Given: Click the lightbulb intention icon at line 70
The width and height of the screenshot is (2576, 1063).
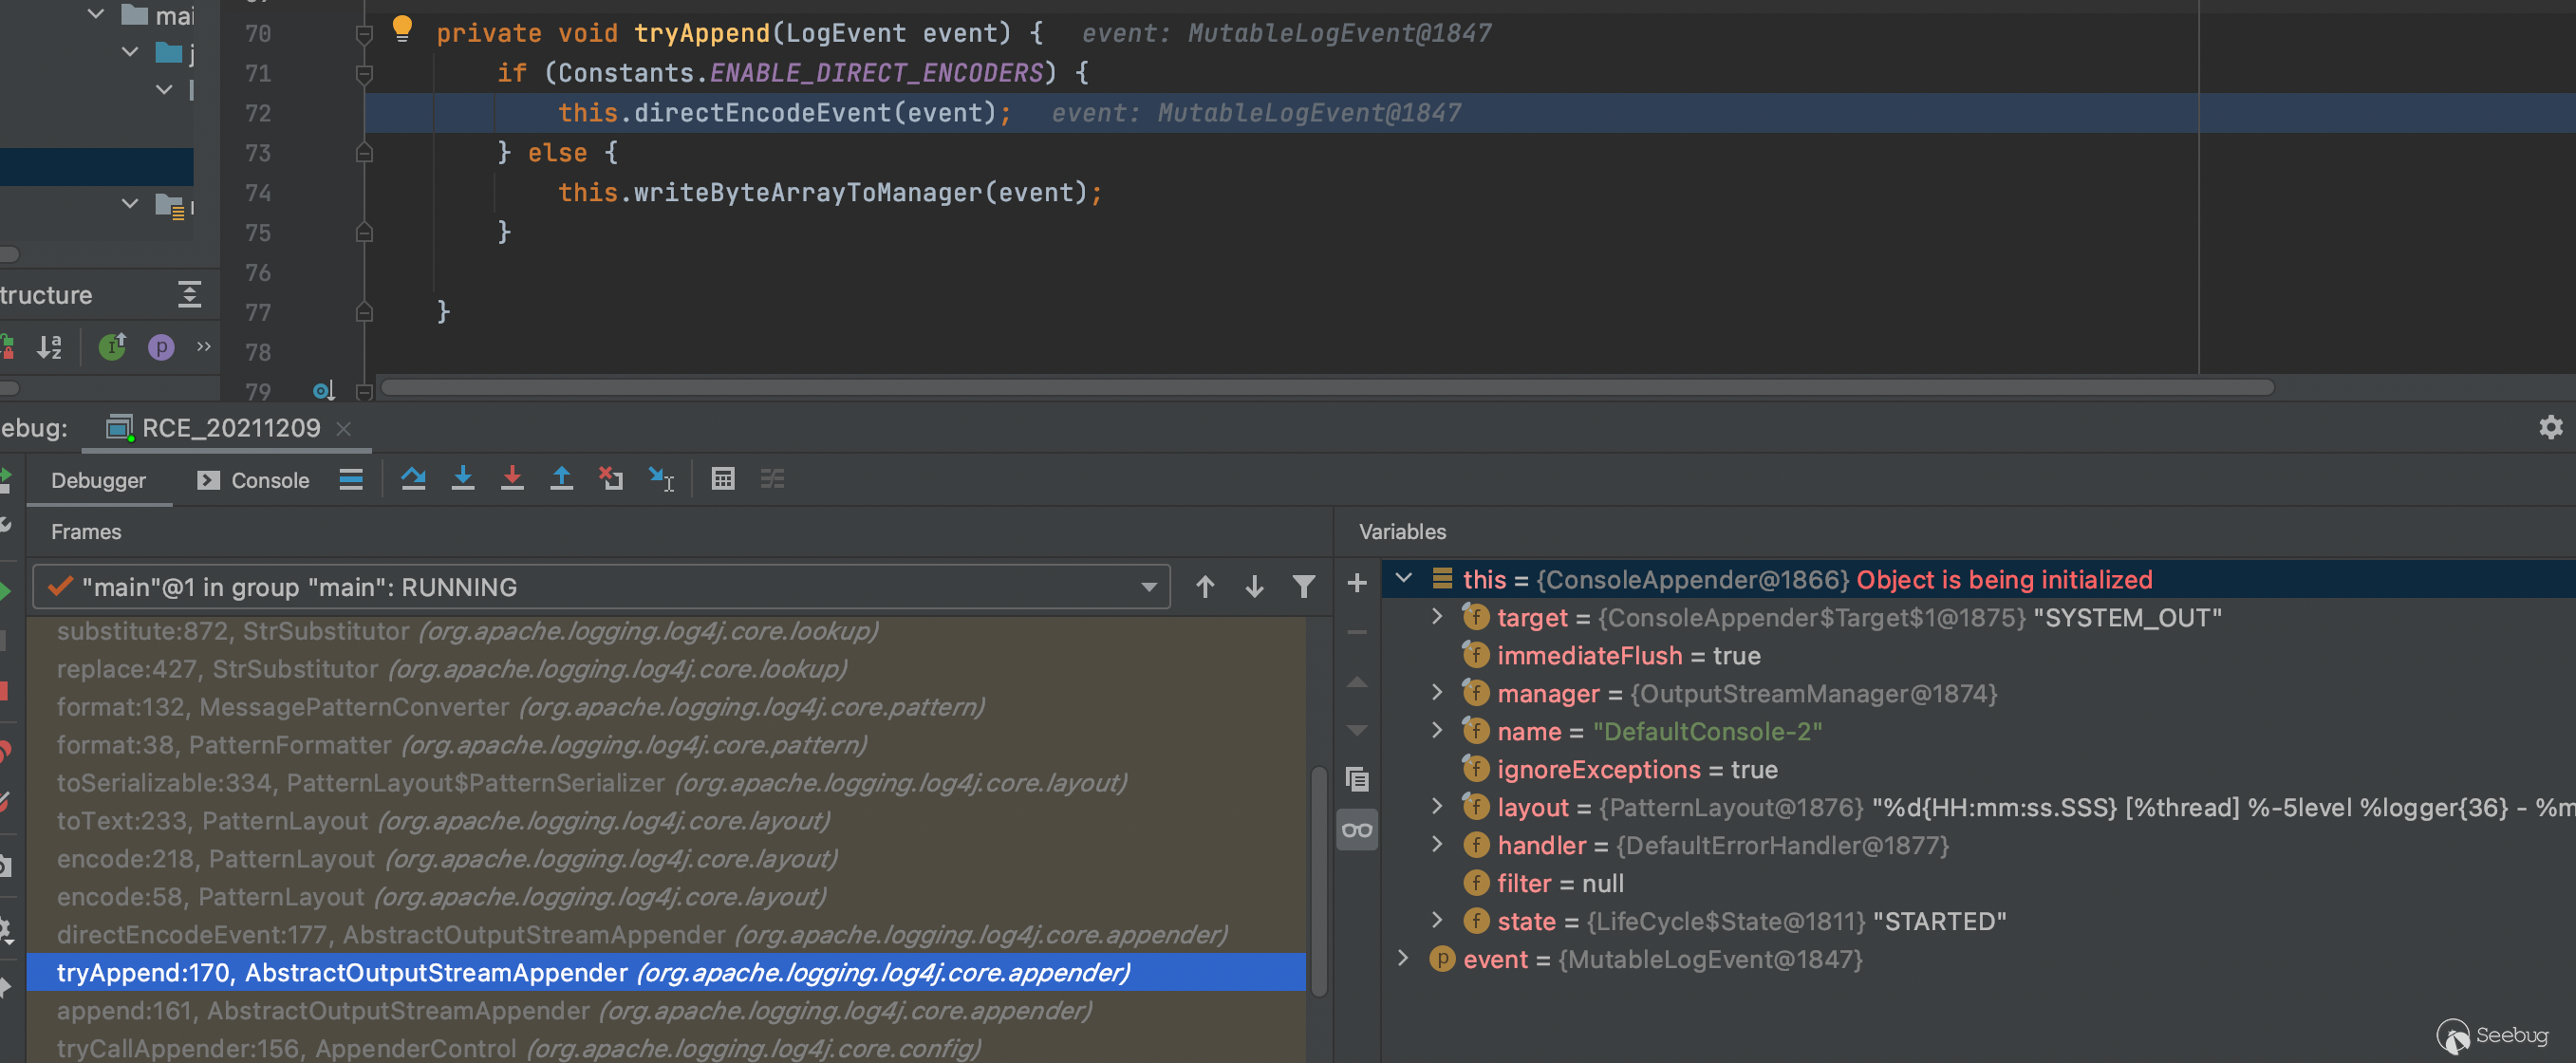Looking at the screenshot, I should [402, 28].
